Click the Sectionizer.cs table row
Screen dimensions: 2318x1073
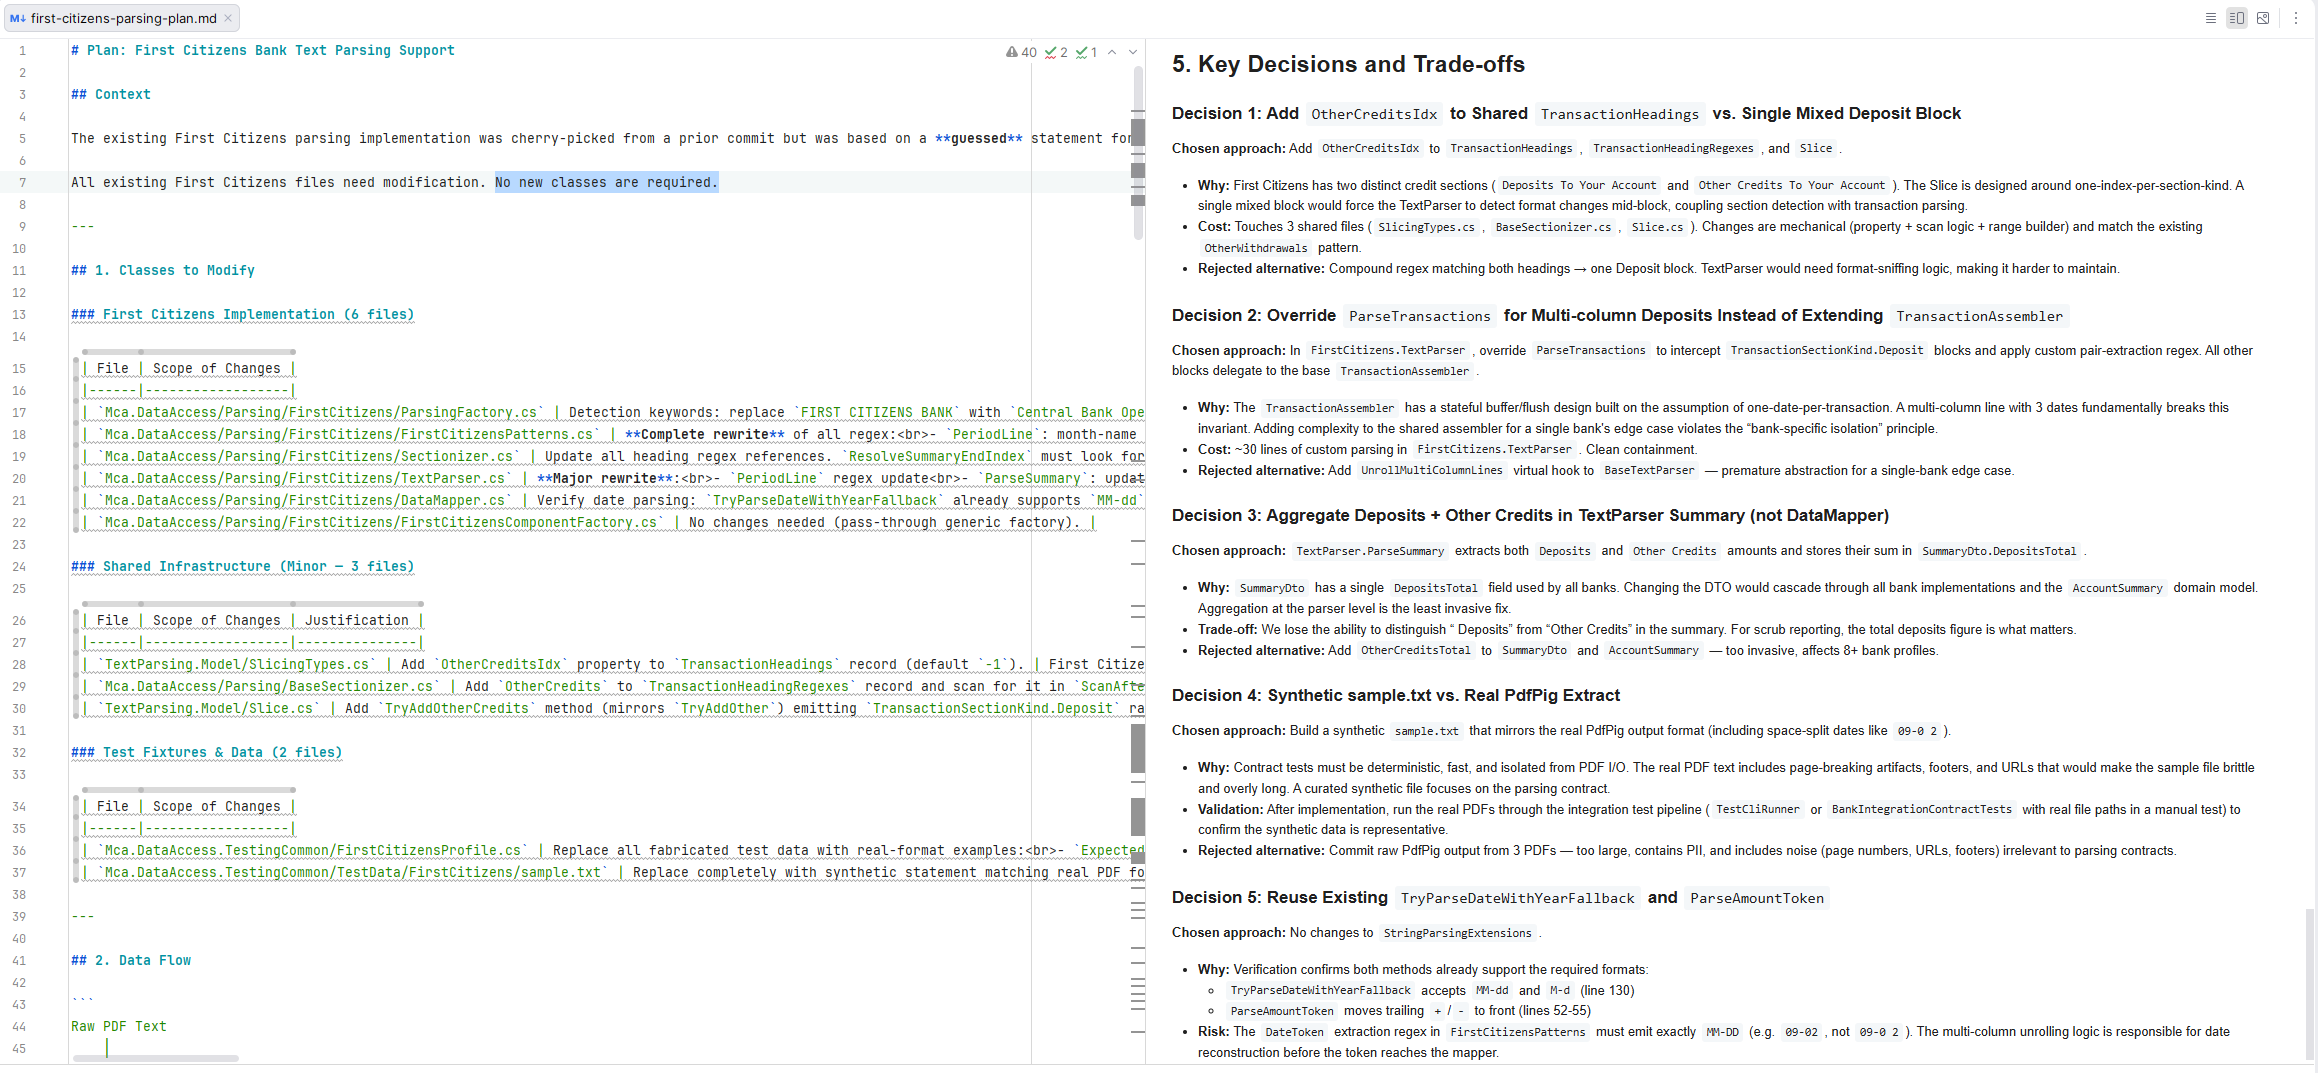tap(612, 456)
